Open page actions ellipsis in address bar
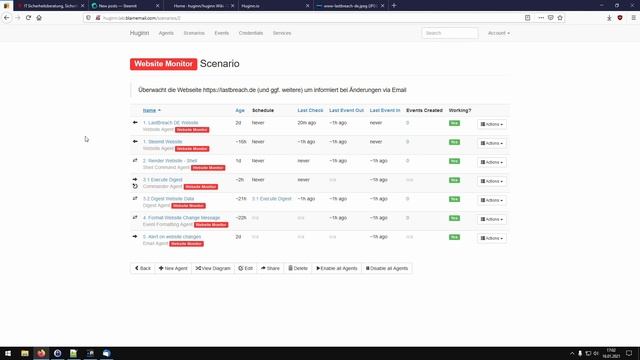The image size is (640, 360). [x=541, y=18]
